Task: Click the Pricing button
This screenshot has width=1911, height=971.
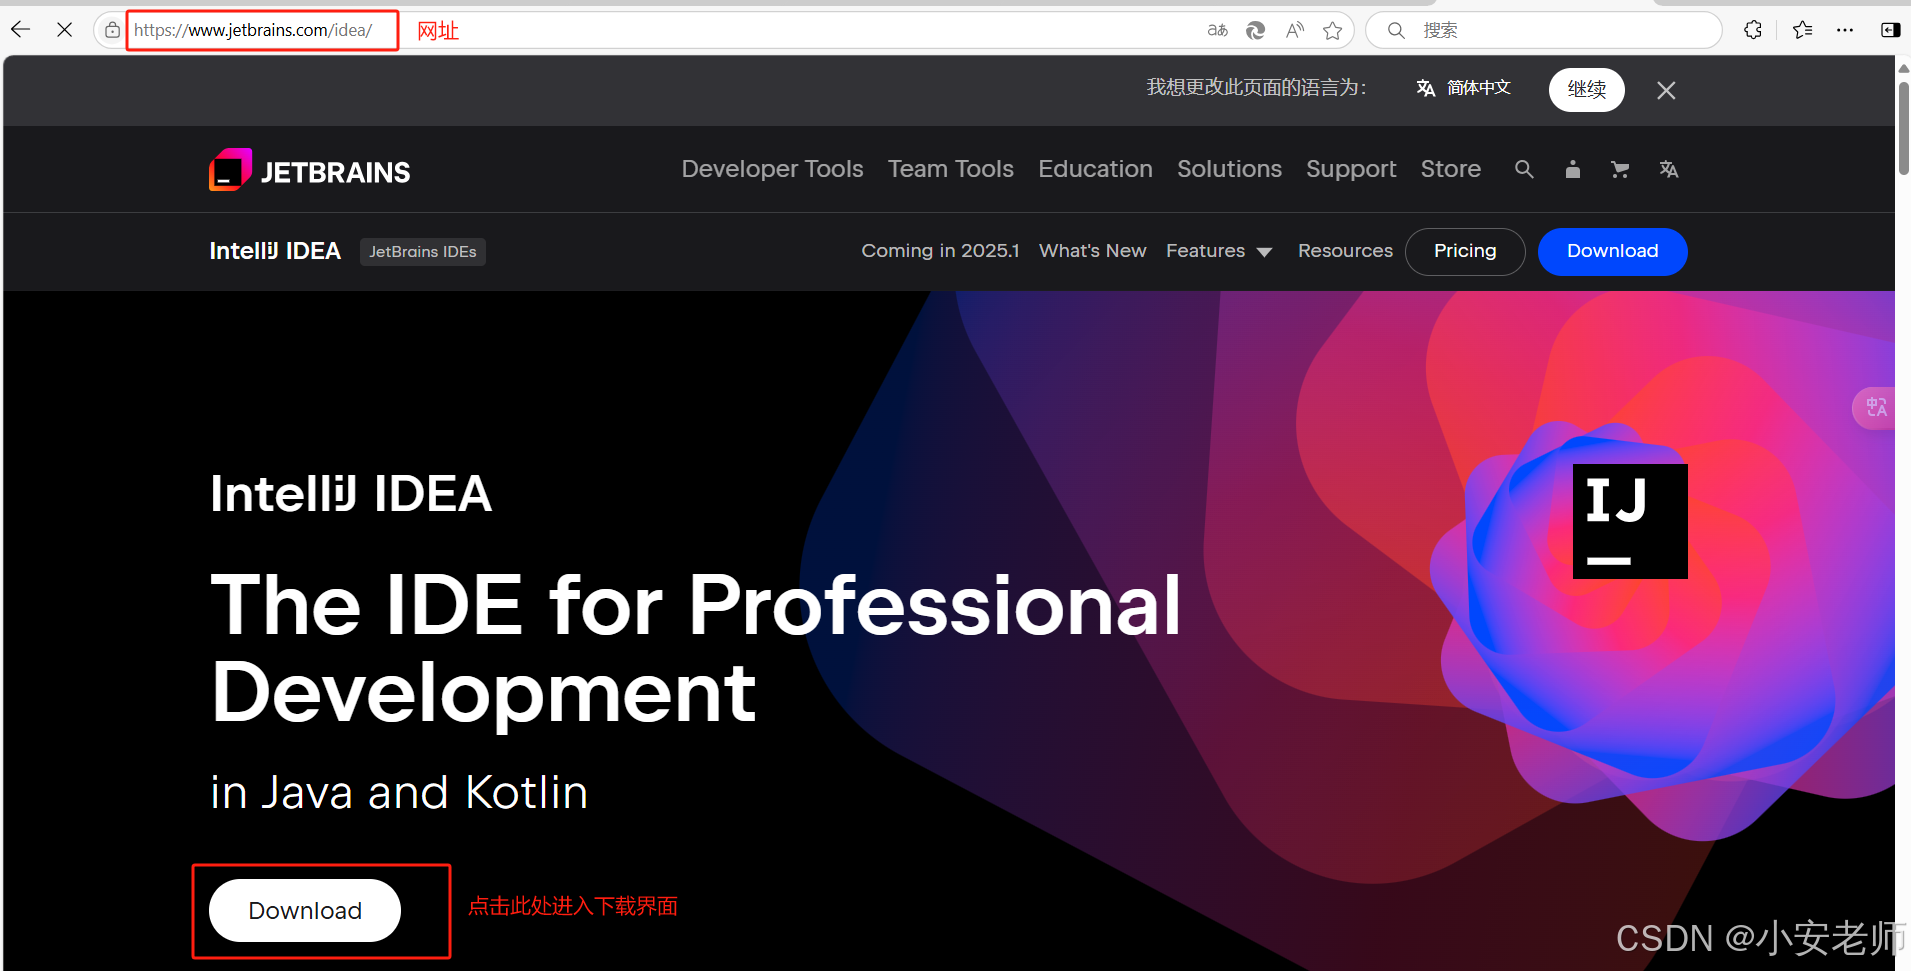Action: click(1465, 251)
